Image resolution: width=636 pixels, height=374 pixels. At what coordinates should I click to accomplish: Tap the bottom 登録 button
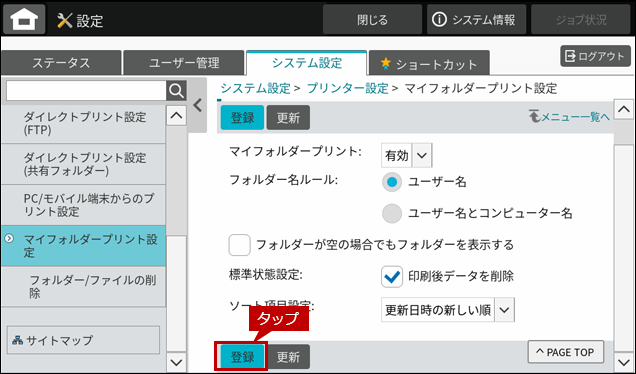[x=242, y=357]
